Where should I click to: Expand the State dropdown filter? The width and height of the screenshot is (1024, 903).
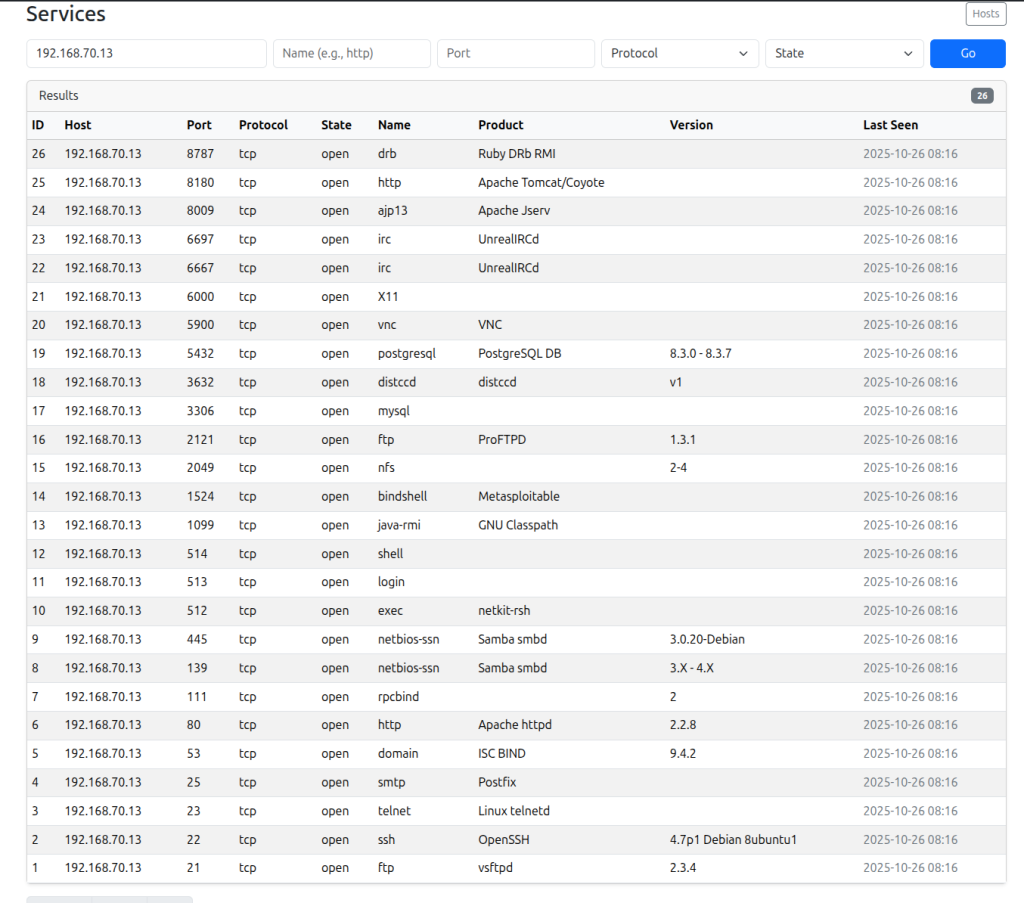[x=843, y=53]
